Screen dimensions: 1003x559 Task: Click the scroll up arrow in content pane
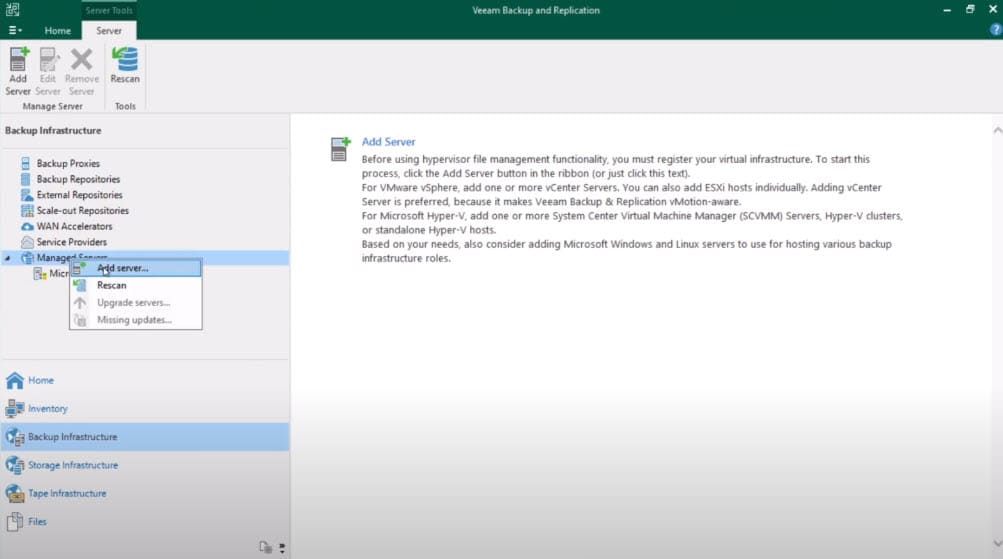click(x=997, y=130)
